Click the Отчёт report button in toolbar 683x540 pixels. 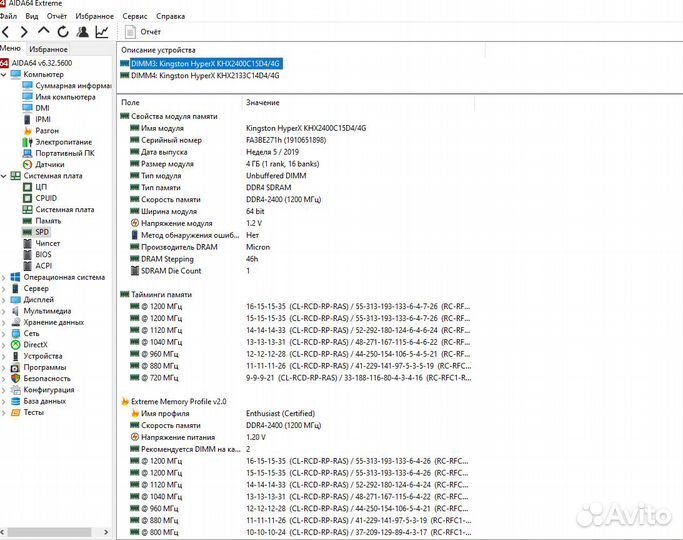143,32
